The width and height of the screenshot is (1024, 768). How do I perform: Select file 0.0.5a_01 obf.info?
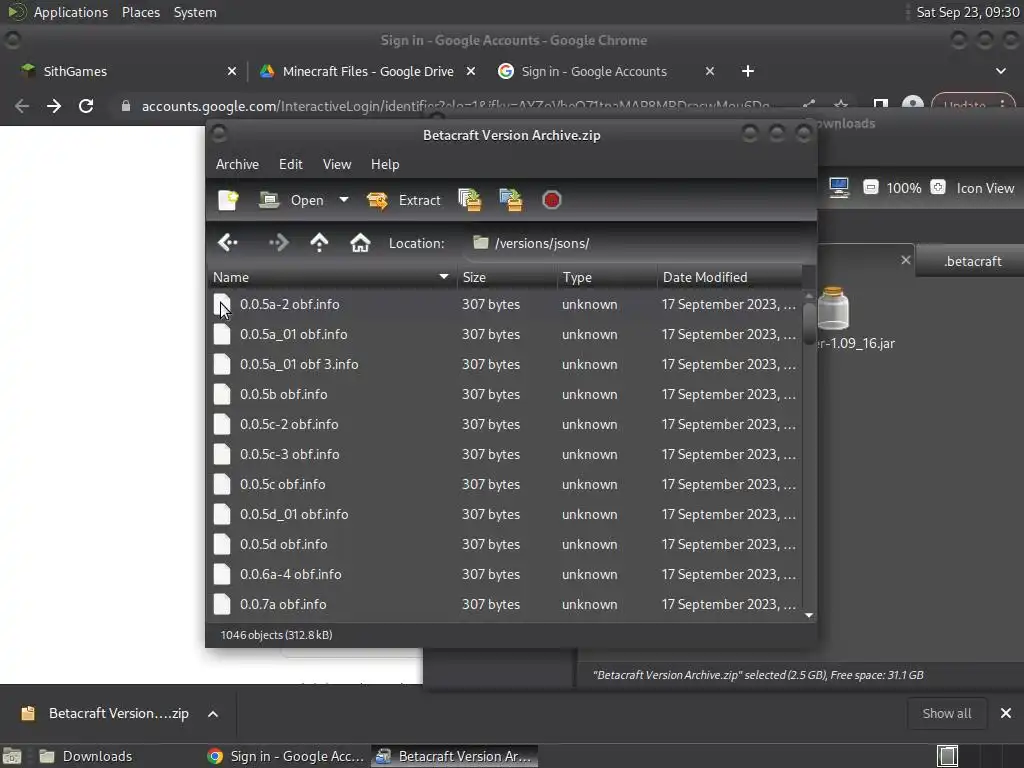click(x=505, y=334)
